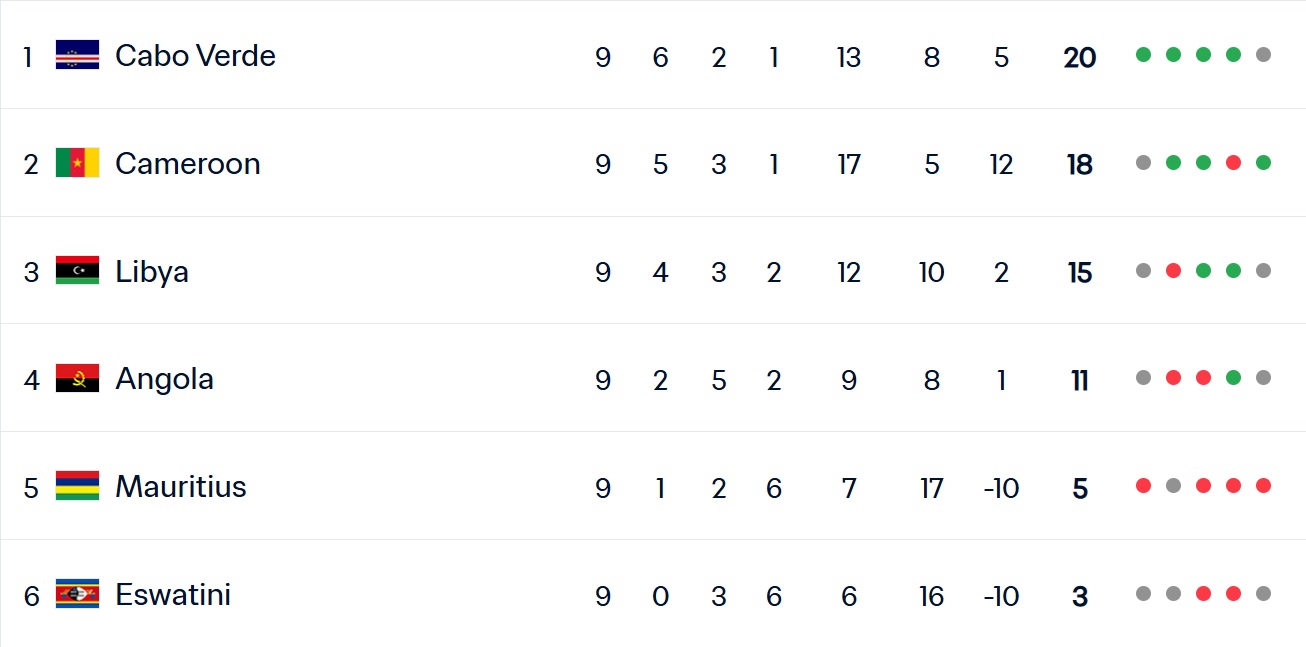Open the Cameroon team page

tap(187, 163)
